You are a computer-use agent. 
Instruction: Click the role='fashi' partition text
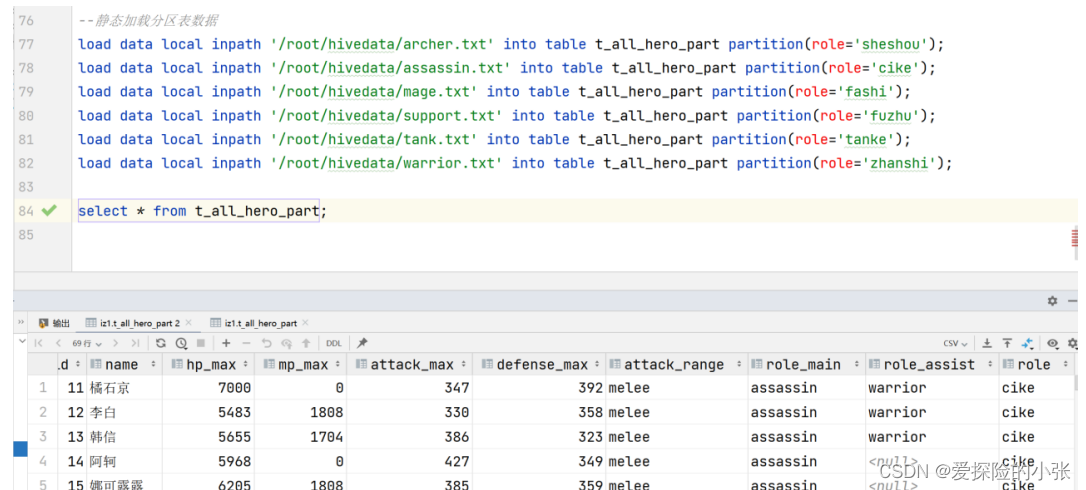tap(846, 92)
